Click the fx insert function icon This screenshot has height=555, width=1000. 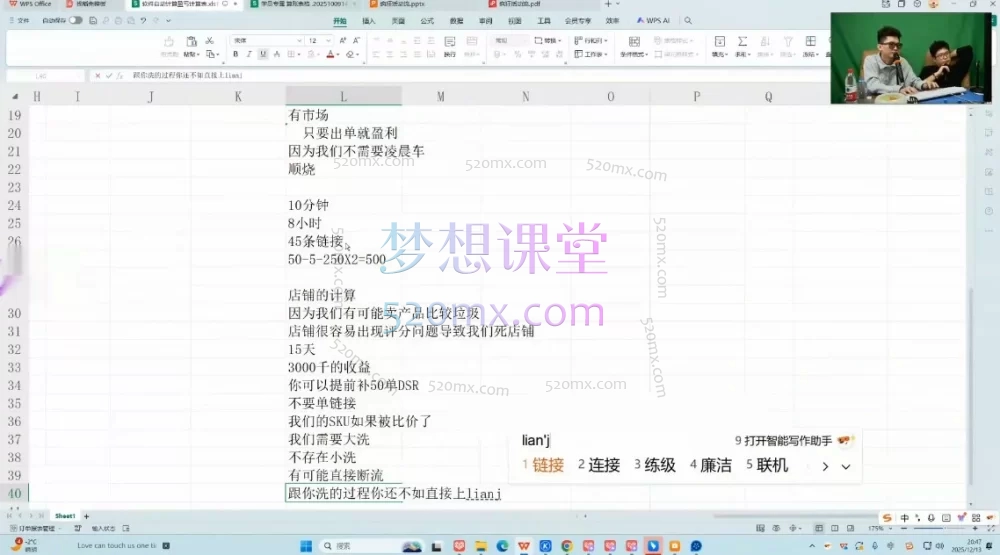(x=119, y=75)
